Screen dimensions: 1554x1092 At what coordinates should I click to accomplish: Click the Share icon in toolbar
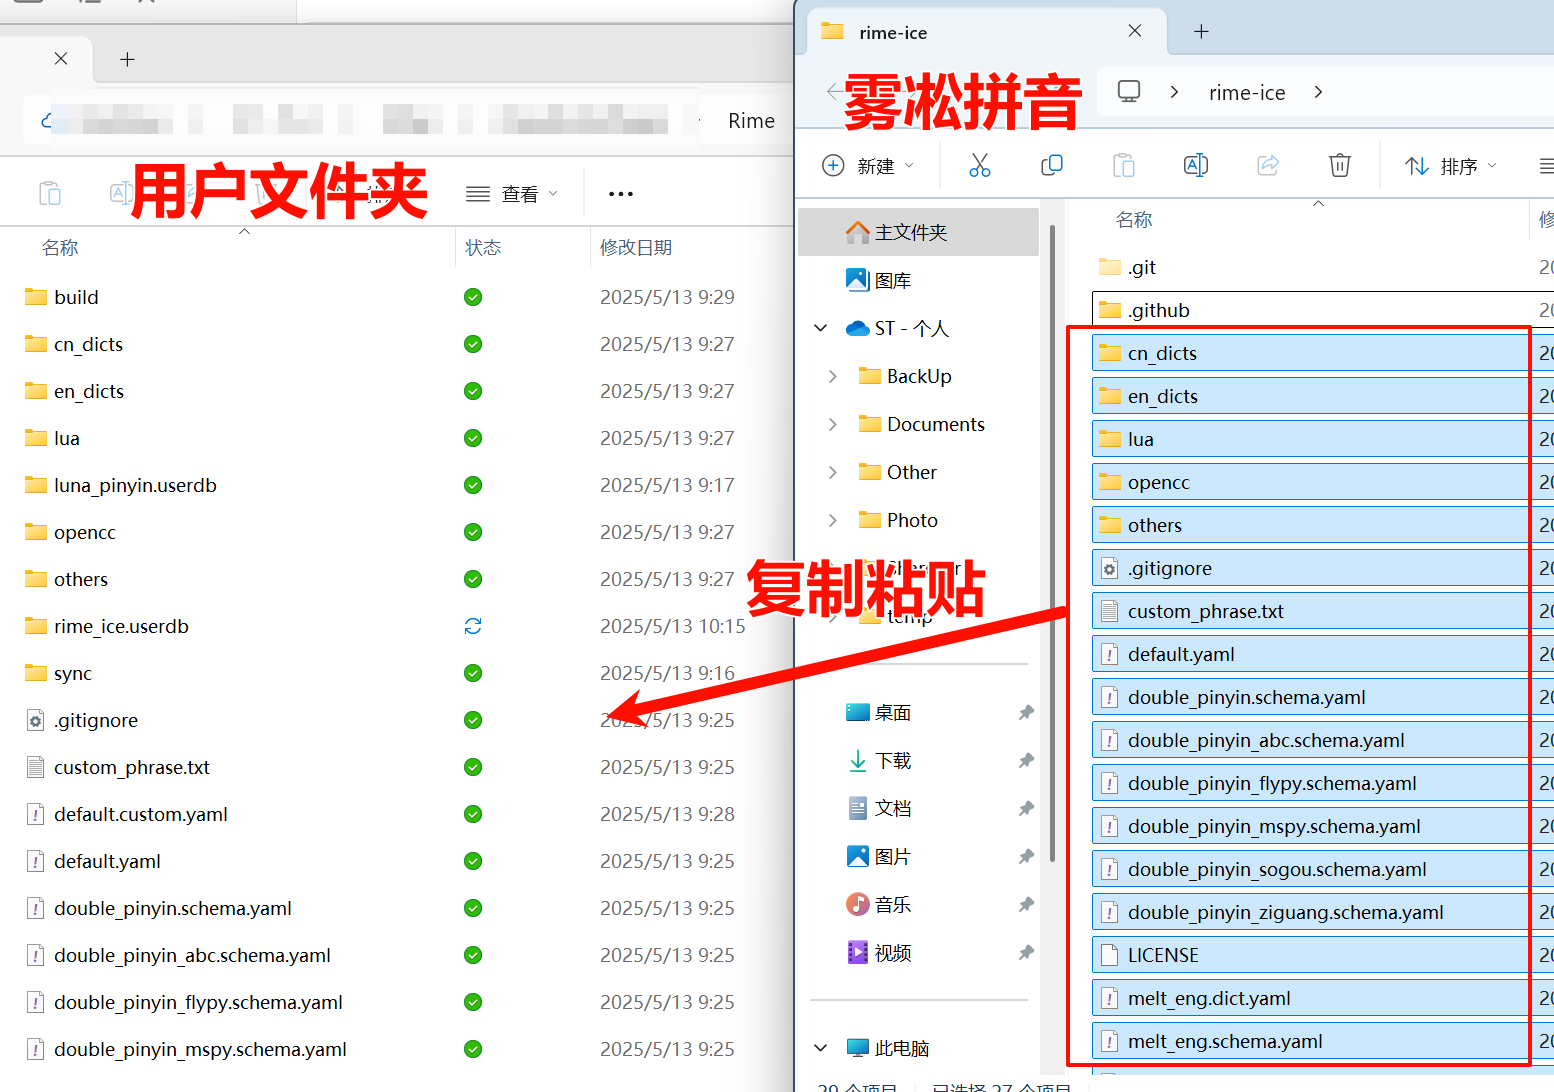coord(1267,165)
